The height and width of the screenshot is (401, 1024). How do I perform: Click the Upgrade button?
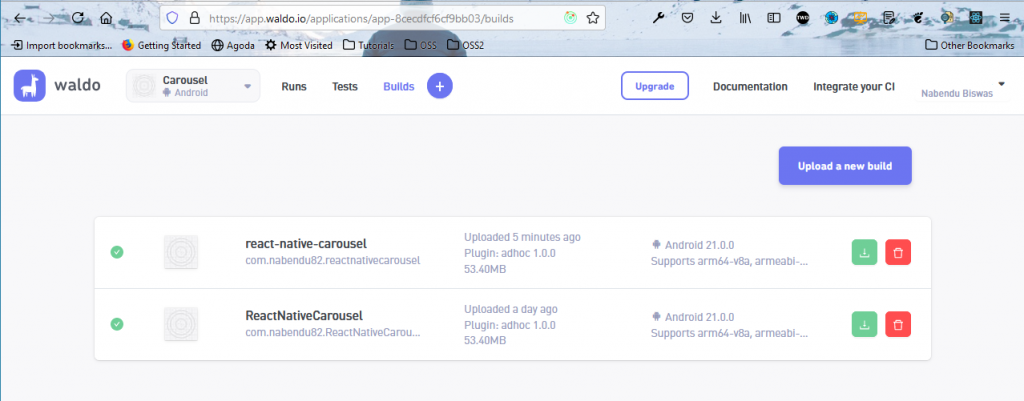pyautogui.click(x=655, y=87)
